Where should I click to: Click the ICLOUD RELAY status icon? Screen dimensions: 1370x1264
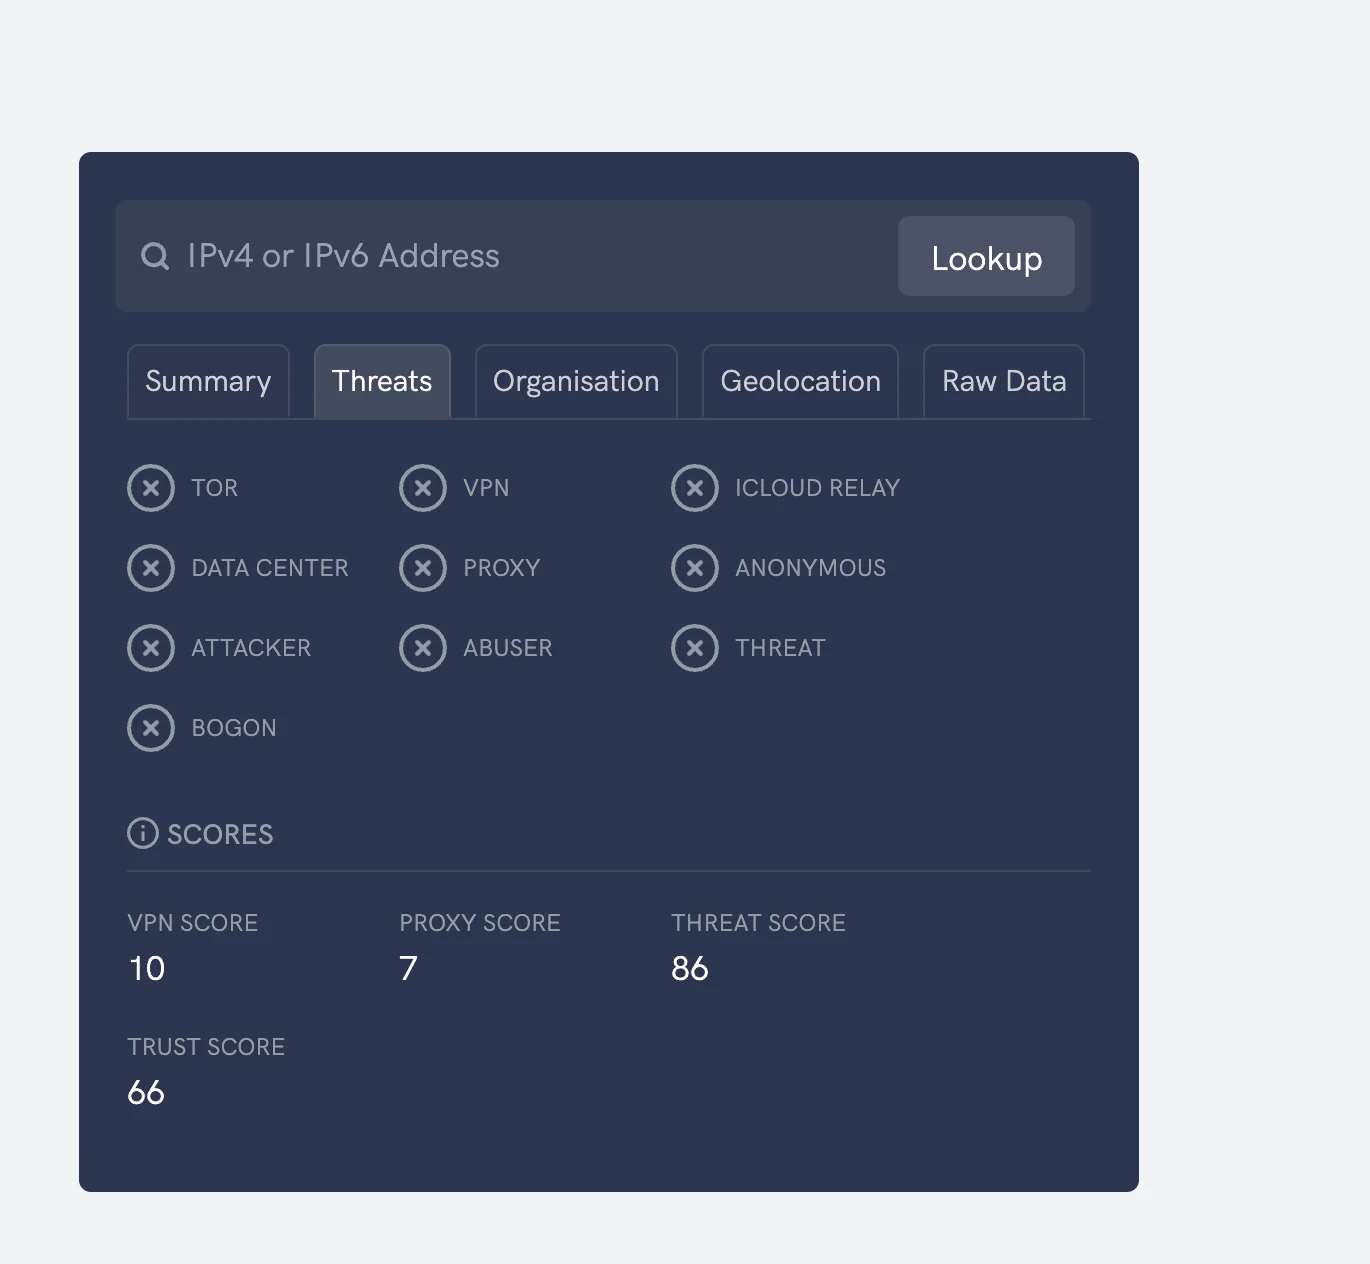(696, 488)
